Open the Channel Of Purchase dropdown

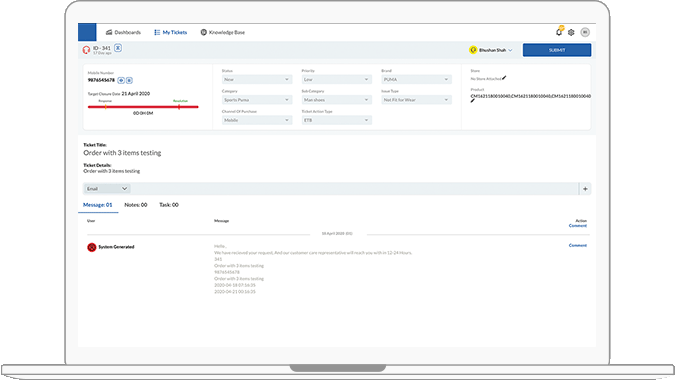tap(257, 120)
